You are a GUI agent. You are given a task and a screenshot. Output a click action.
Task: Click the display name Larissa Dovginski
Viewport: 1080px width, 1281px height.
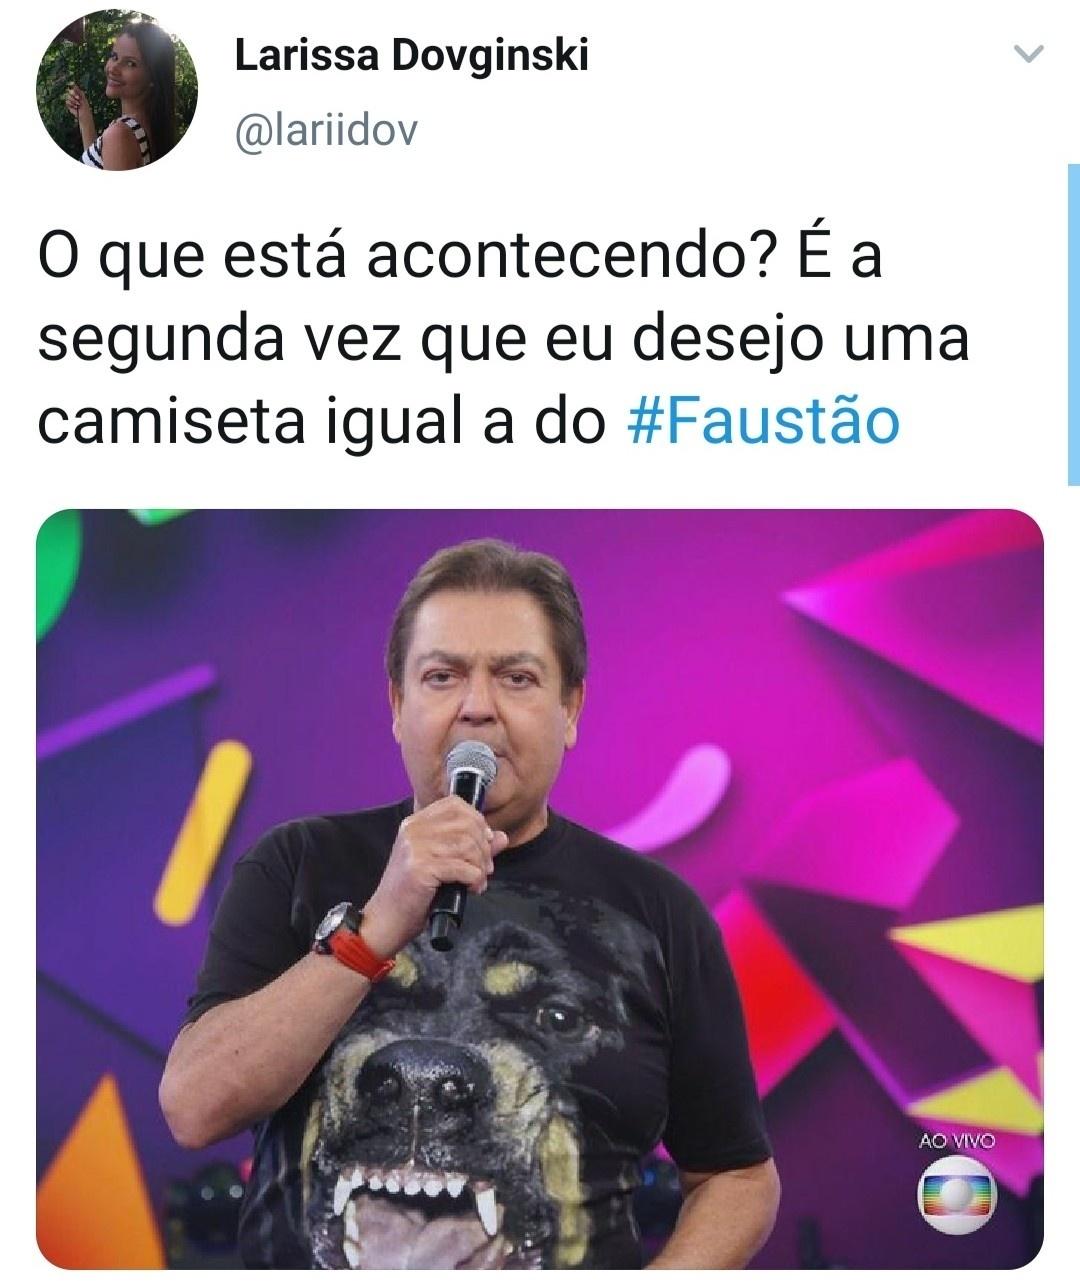click(x=411, y=57)
